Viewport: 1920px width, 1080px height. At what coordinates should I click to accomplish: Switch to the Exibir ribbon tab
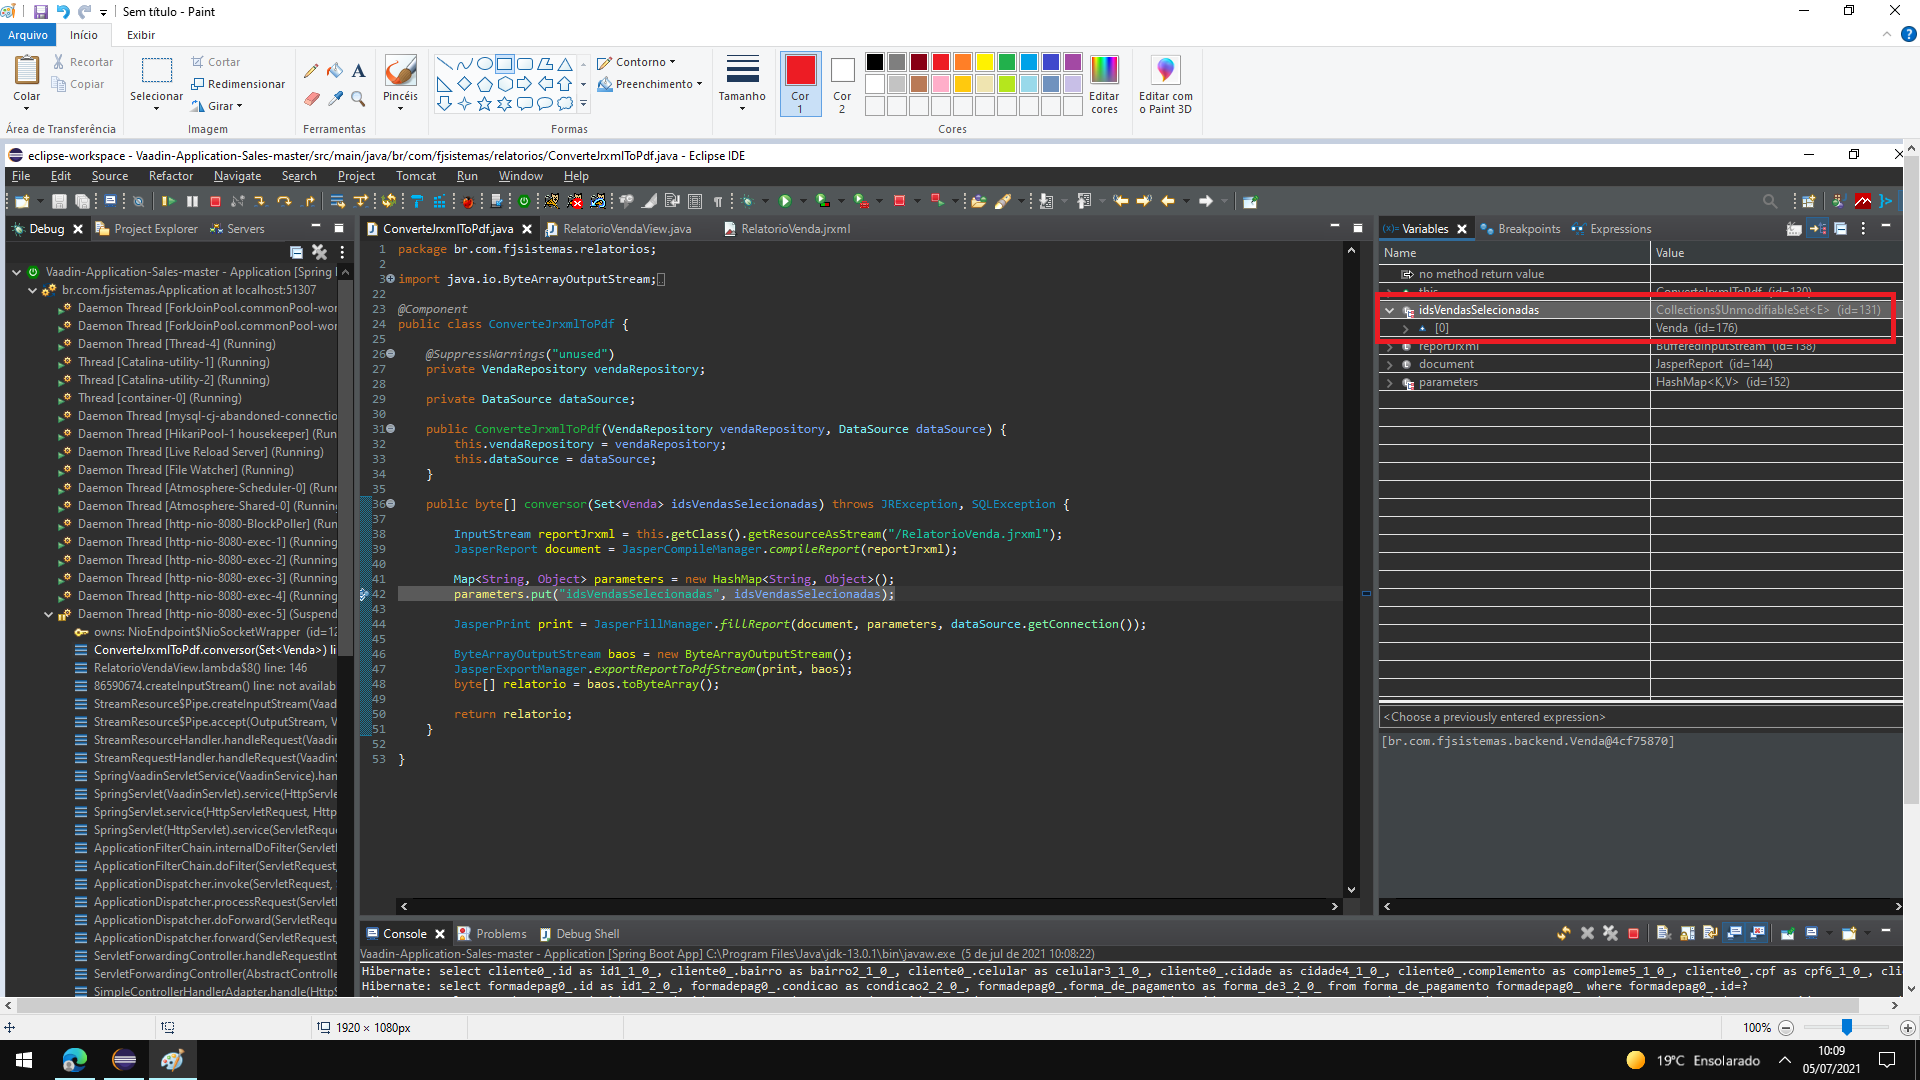[x=141, y=35]
